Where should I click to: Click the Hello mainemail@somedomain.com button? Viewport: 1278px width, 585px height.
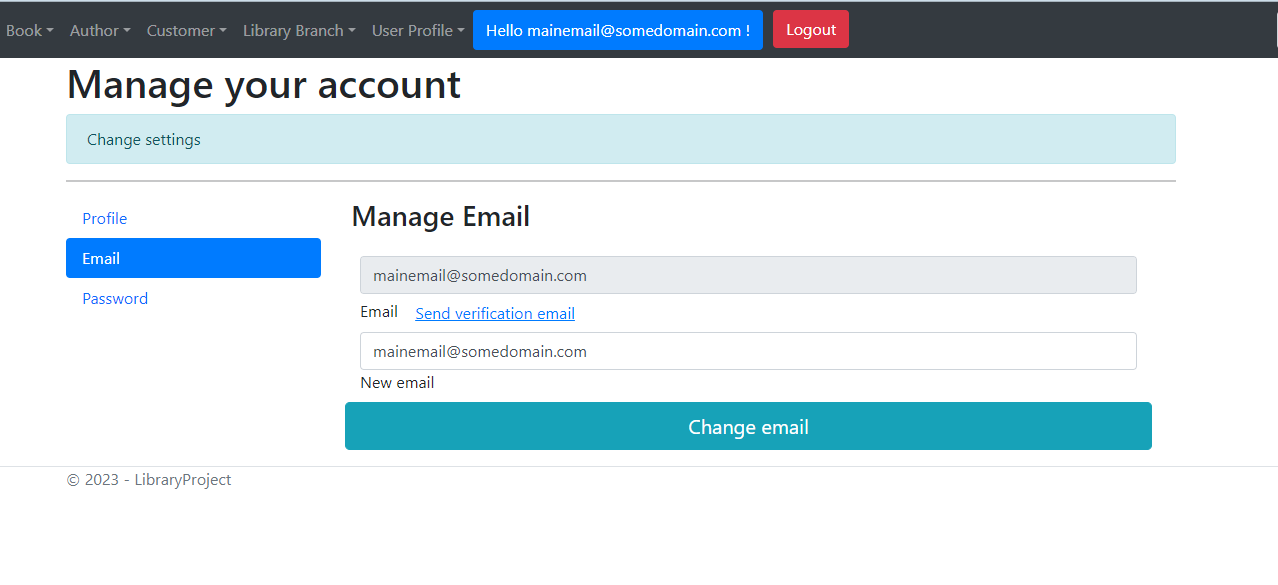pos(617,30)
